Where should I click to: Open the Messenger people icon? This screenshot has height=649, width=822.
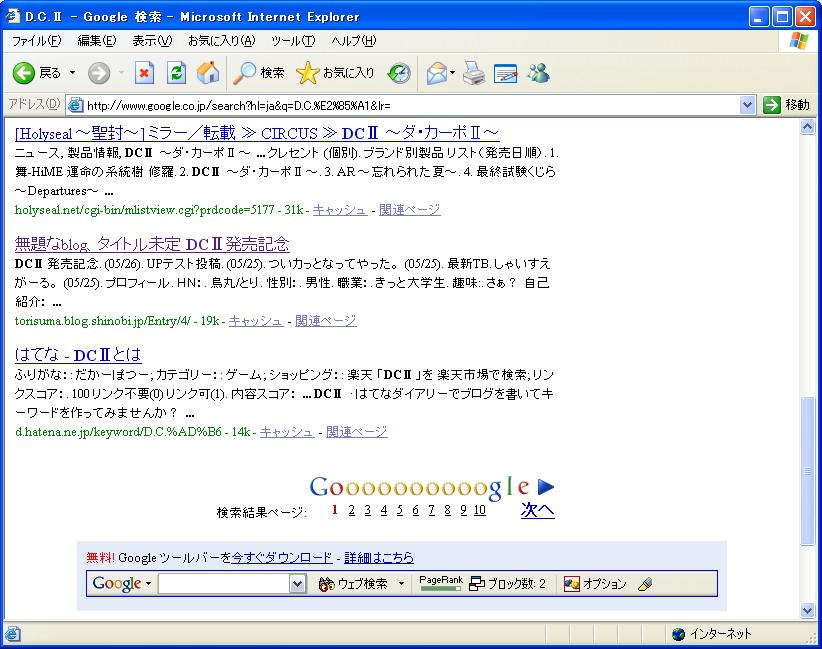538,73
